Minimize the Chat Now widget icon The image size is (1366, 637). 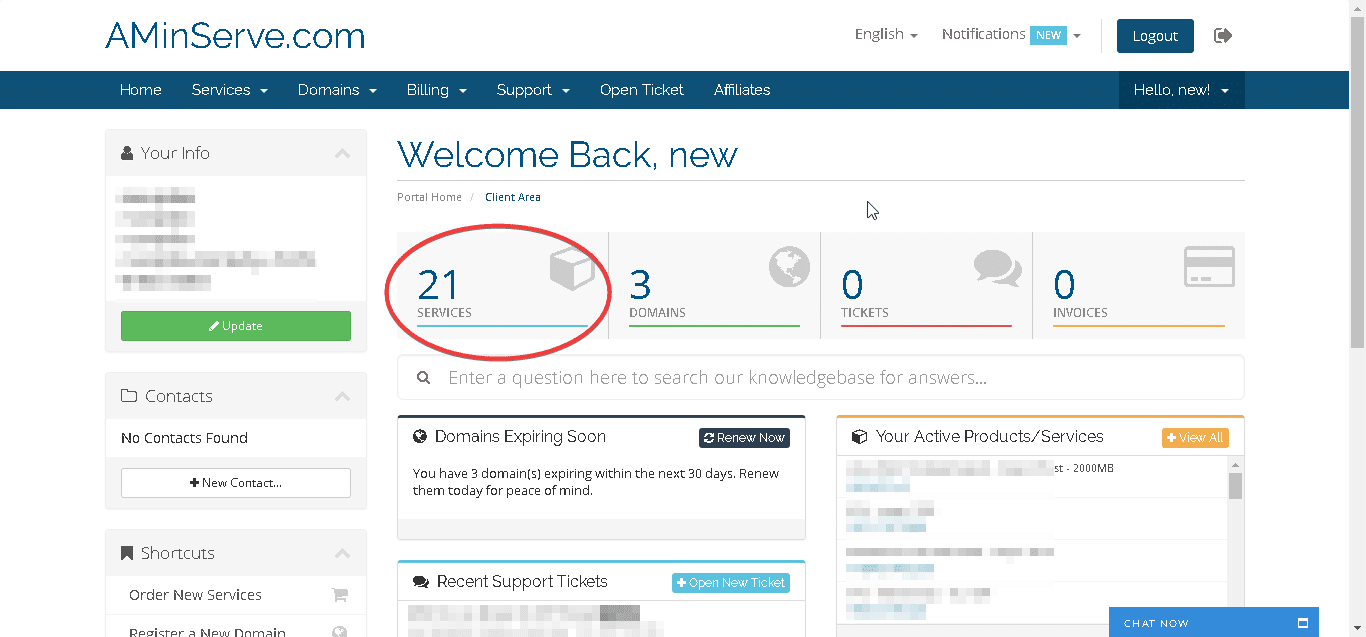coord(1302,623)
